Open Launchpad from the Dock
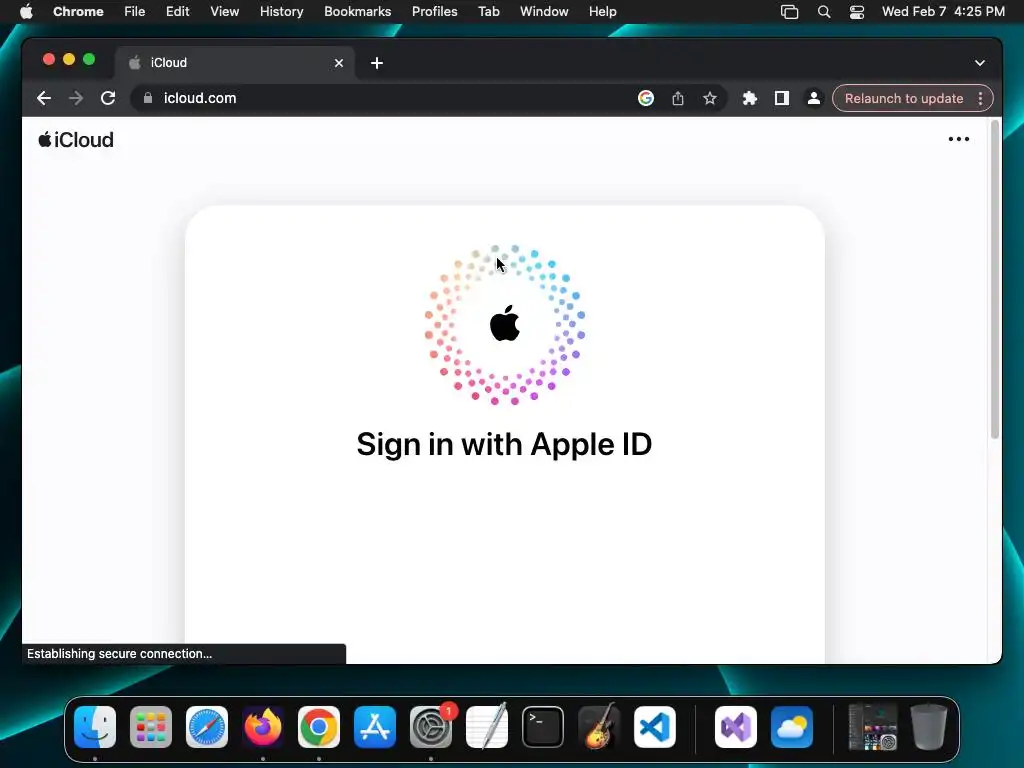 click(x=151, y=727)
